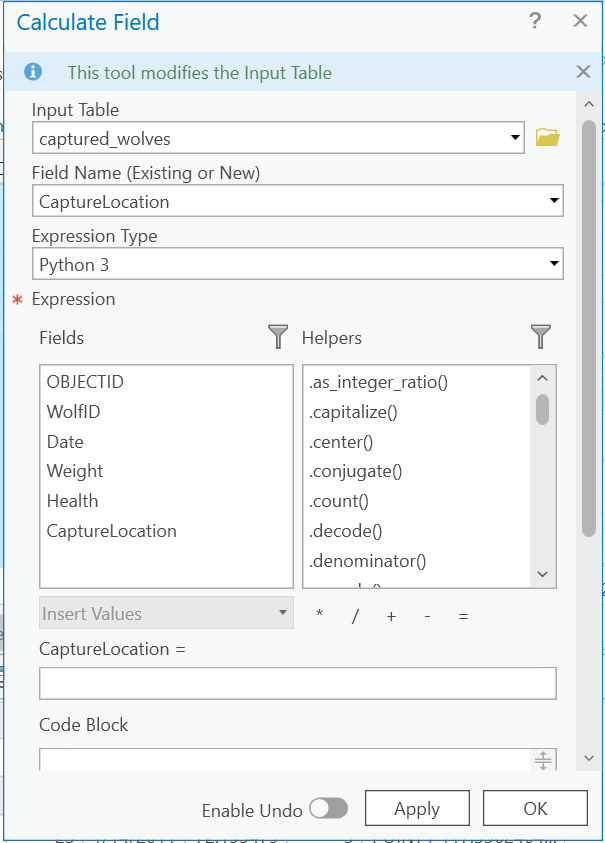
Task: Expand the Input Table dropdown
Action: pos(515,138)
